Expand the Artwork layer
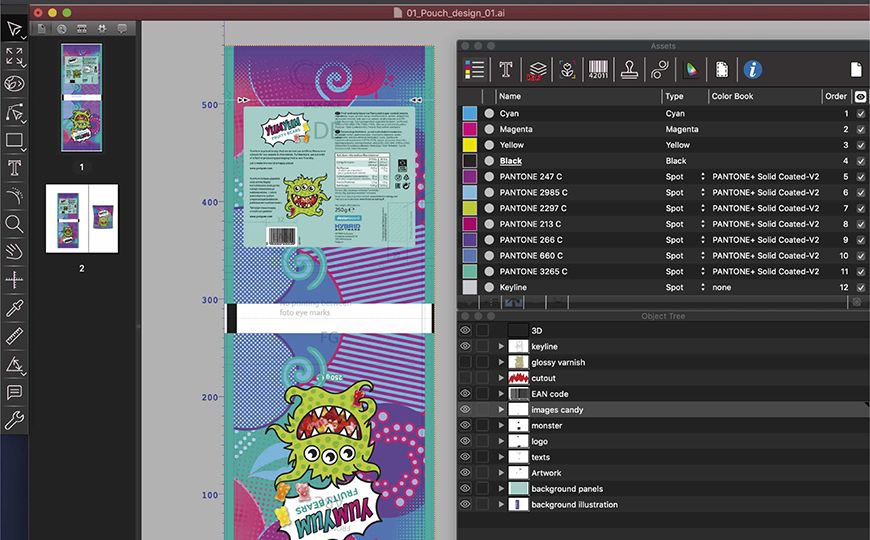This screenshot has height=540, width=870. pos(501,473)
